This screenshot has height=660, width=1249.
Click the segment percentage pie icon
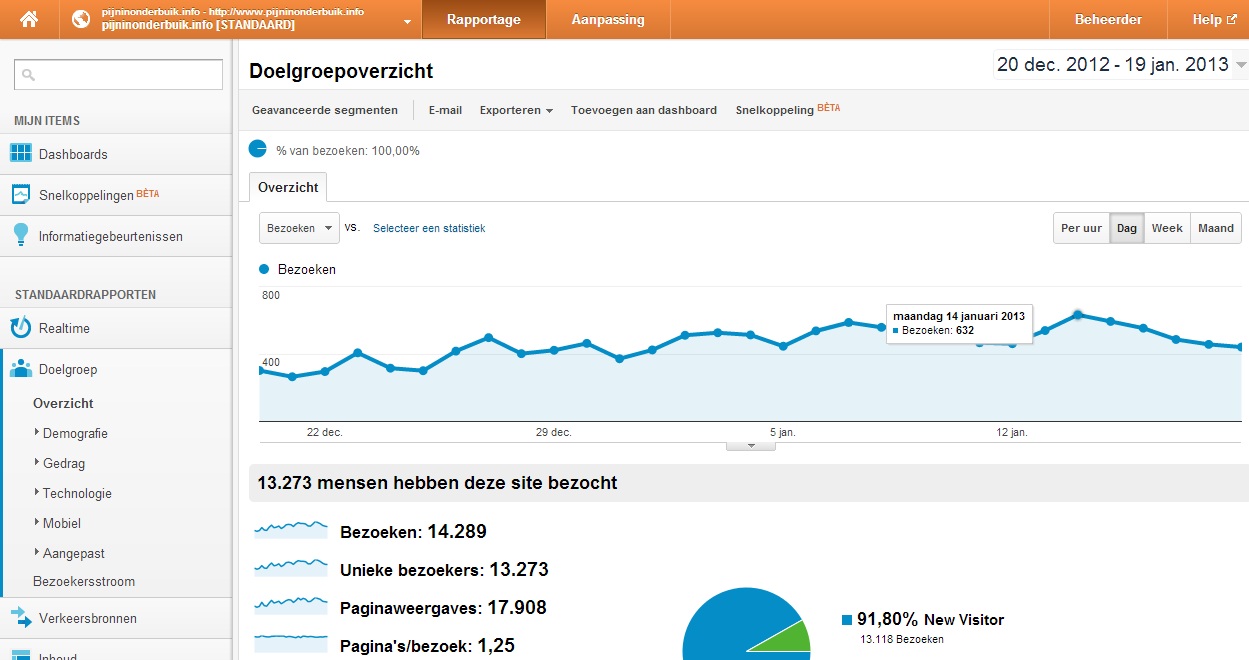258,149
